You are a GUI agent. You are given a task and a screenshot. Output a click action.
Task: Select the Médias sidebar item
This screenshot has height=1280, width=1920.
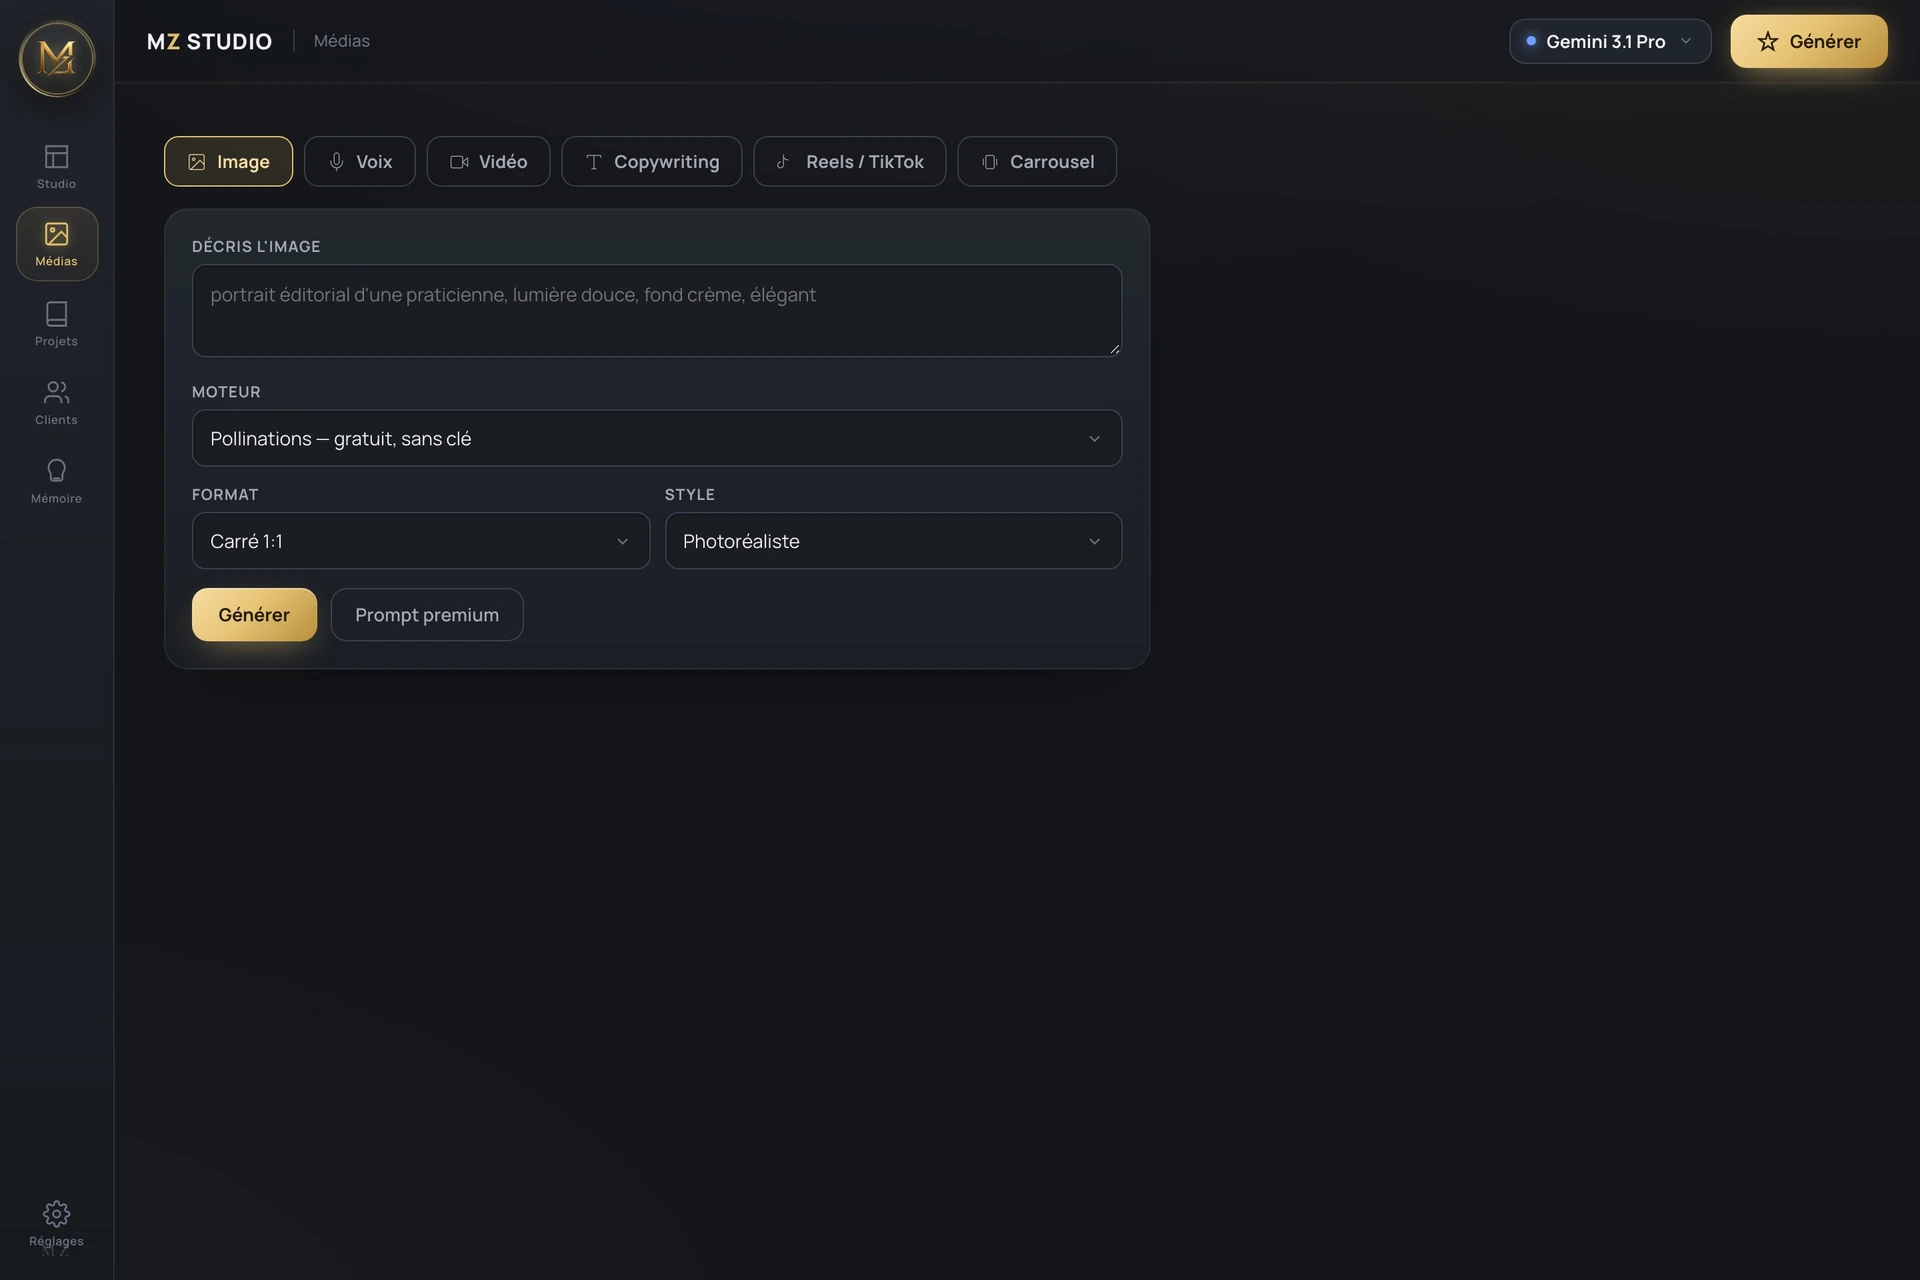[56, 244]
